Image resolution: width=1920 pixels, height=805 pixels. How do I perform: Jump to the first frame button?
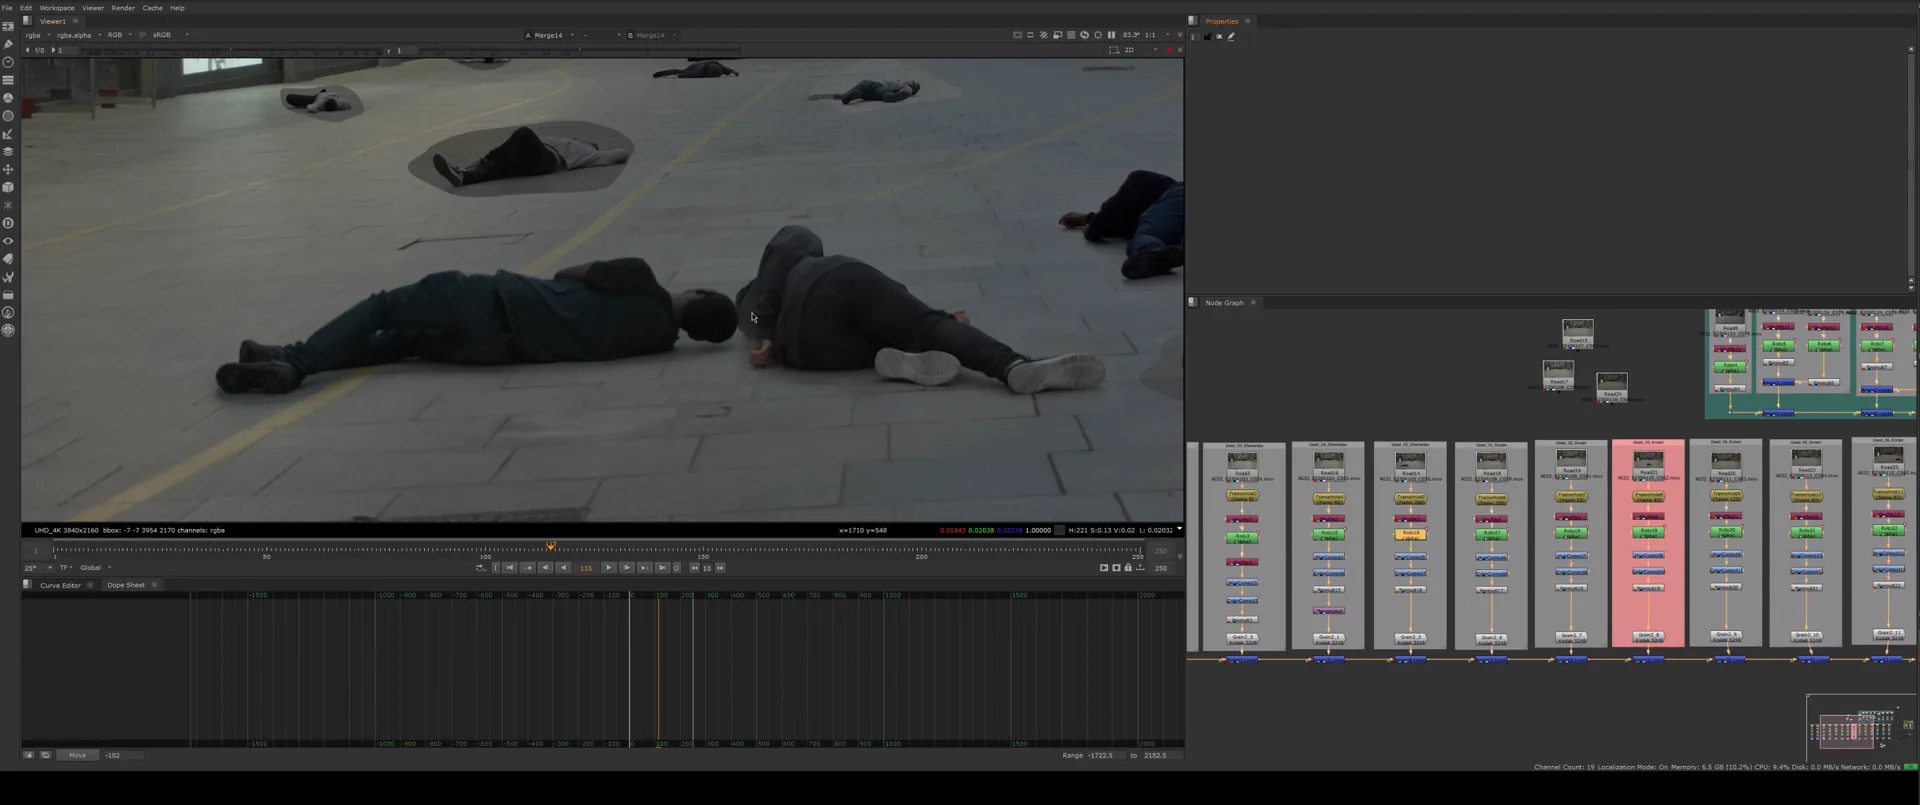(510, 568)
